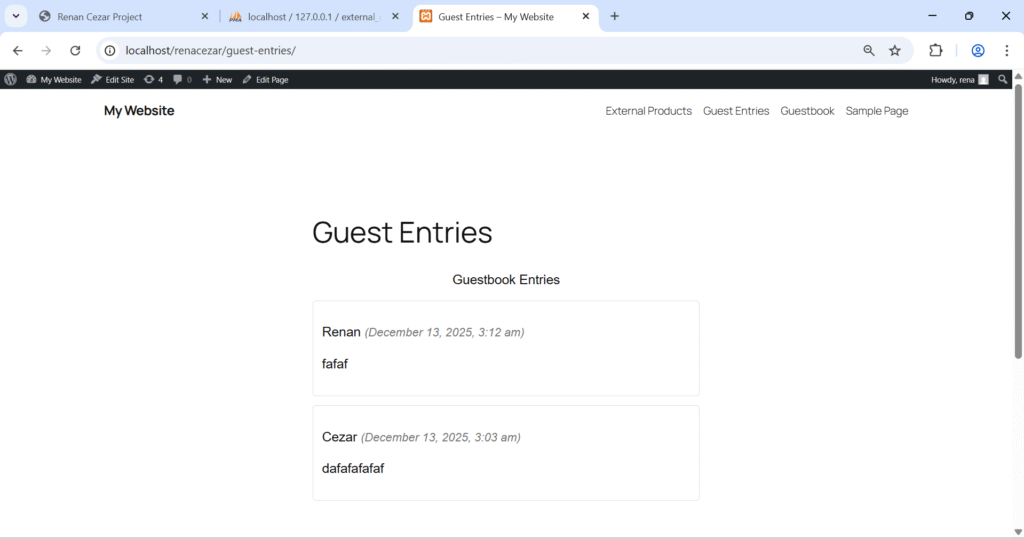Go to External Products page link

coord(648,111)
